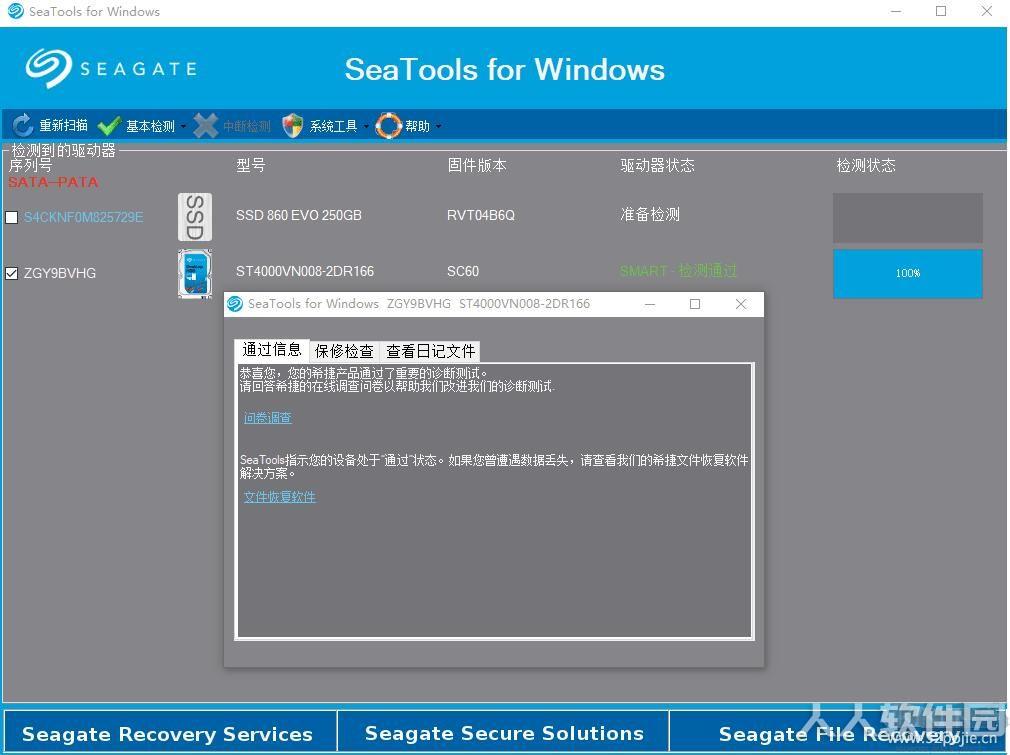1010x755 pixels.
Task: Select serial number S4CKNF0M825729E
Action: click(84, 217)
